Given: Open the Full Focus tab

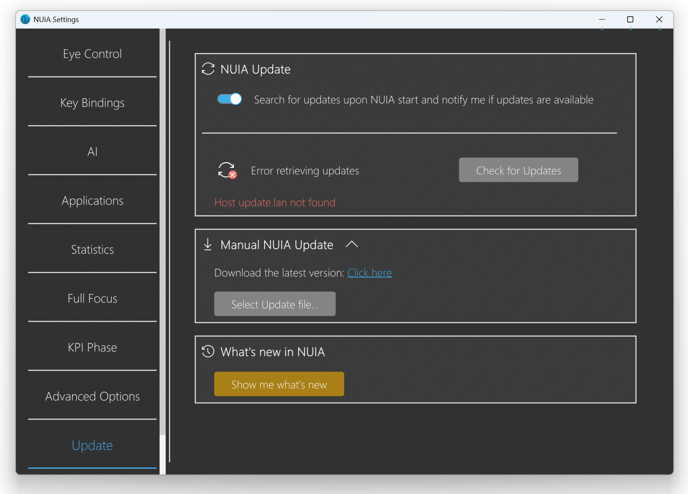Looking at the screenshot, I should 92,298.
